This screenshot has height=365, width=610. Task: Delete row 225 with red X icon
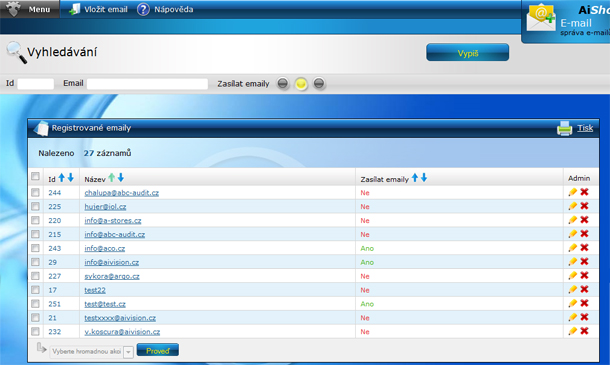pos(584,206)
